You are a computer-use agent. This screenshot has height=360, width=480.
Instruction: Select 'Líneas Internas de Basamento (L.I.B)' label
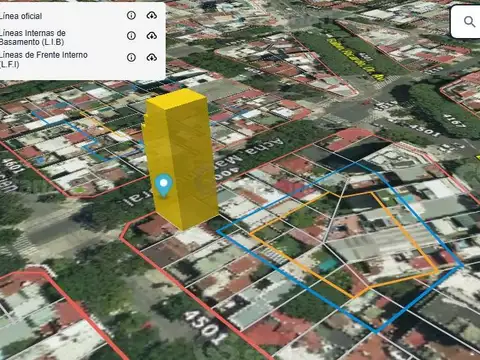pyautogui.click(x=33, y=37)
